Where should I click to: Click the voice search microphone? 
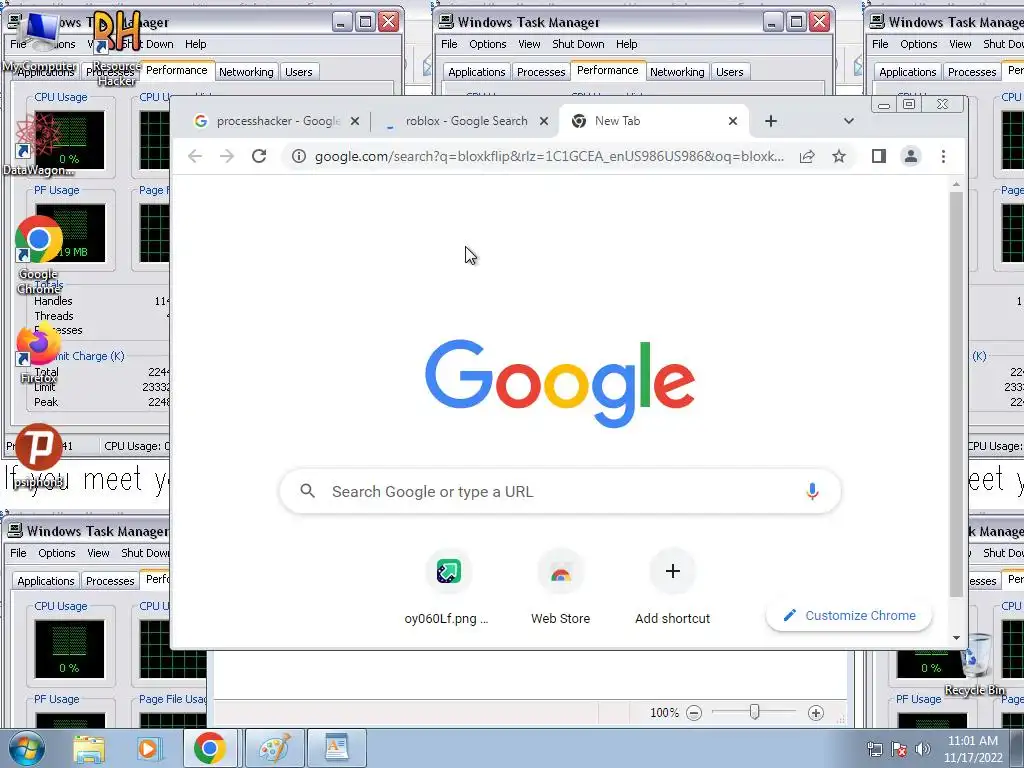[x=812, y=491]
